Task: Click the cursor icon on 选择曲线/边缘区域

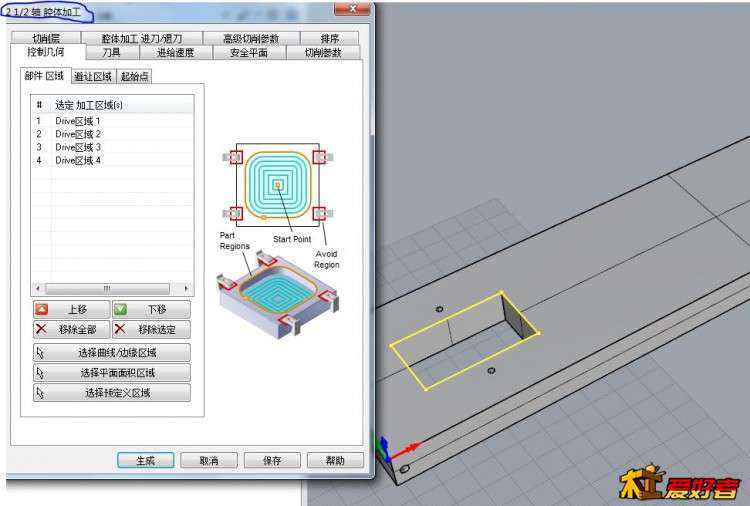Action: (x=40, y=353)
